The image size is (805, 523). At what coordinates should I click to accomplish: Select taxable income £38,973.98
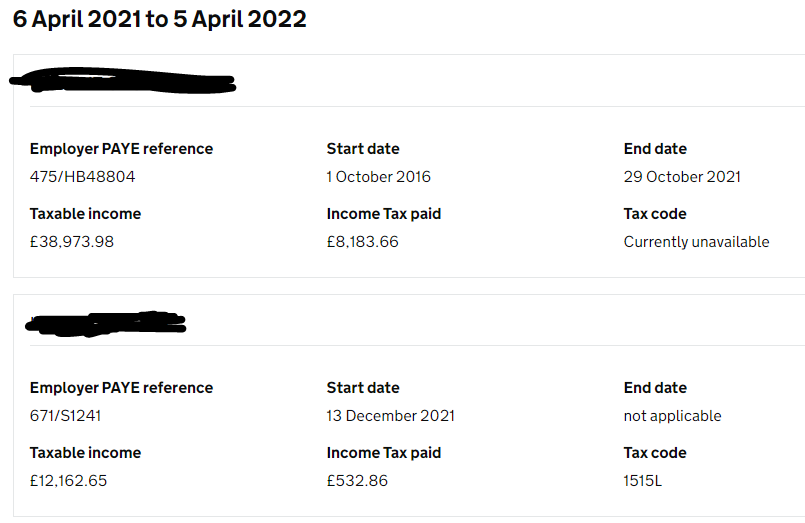72,242
